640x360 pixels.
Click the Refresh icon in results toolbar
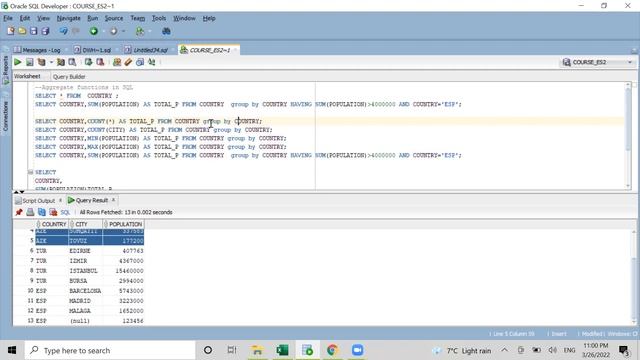(x=42, y=212)
